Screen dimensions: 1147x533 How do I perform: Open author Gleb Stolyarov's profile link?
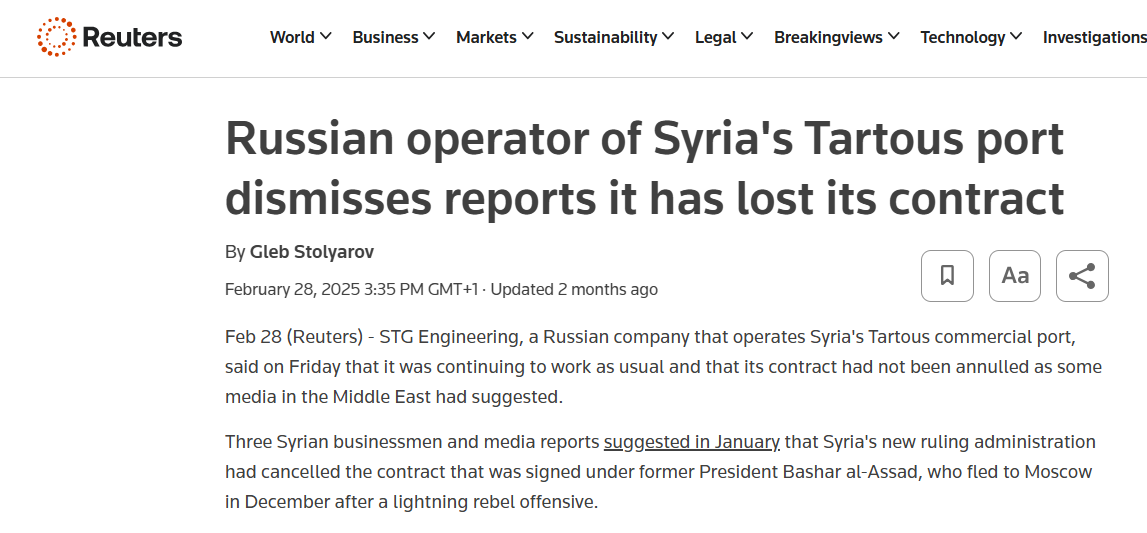pyautogui.click(x=312, y=252)
